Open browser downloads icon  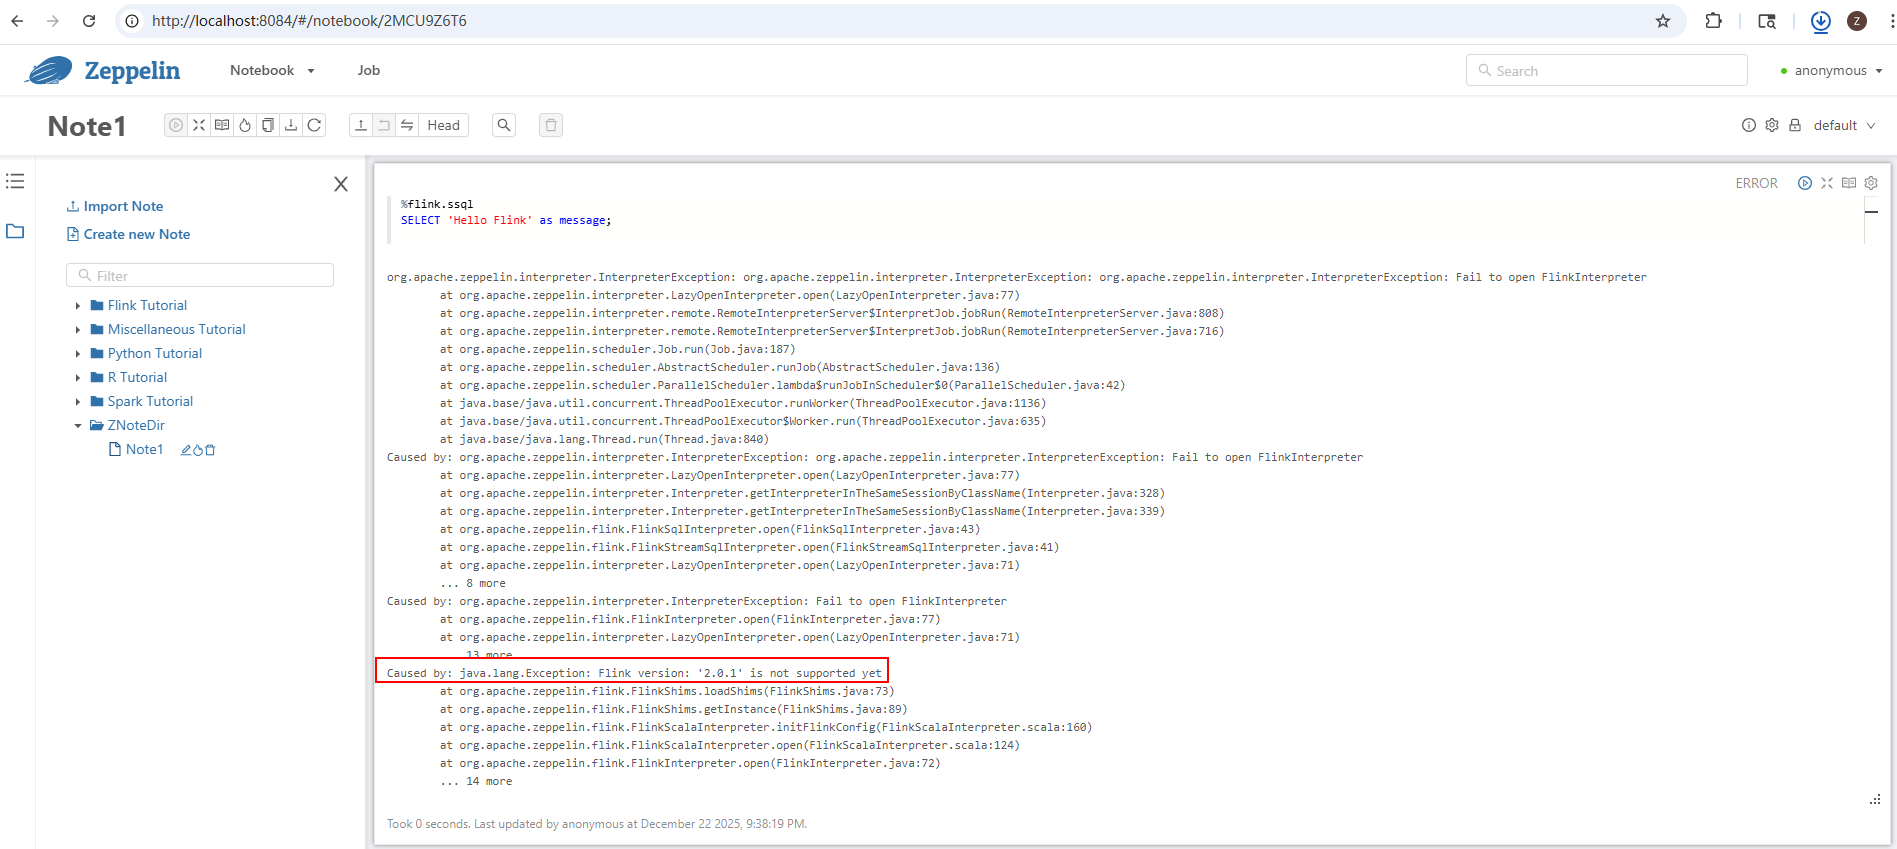(x=1820, y=21)
